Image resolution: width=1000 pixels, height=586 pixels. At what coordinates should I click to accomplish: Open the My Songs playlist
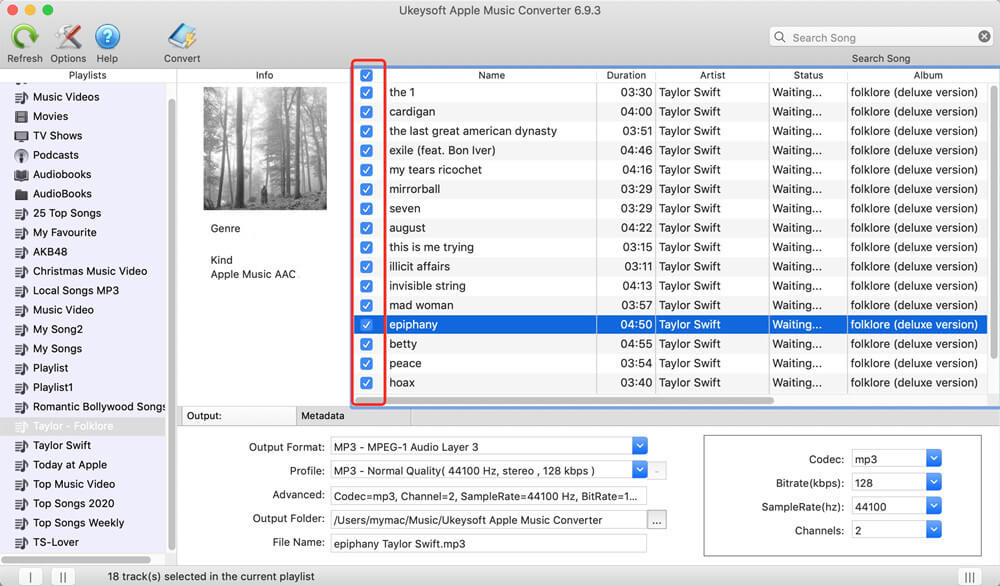83,349
